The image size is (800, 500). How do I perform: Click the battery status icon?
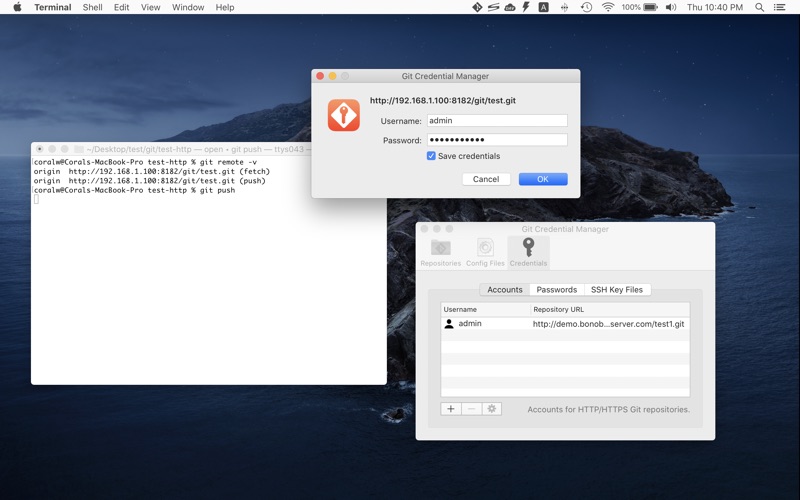coord(651,7)
